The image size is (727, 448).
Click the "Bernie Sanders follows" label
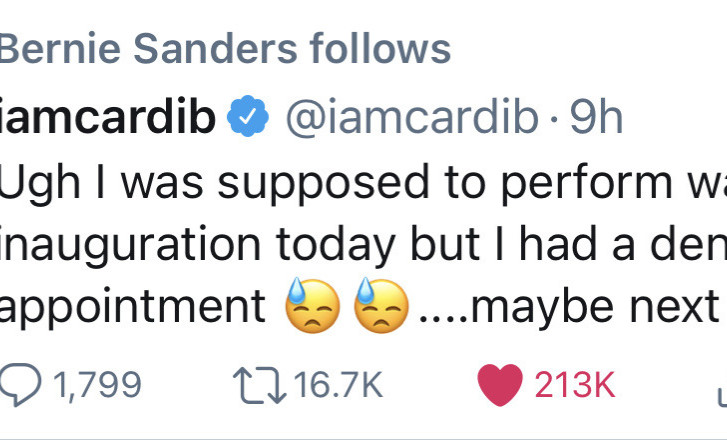(225, 48)
